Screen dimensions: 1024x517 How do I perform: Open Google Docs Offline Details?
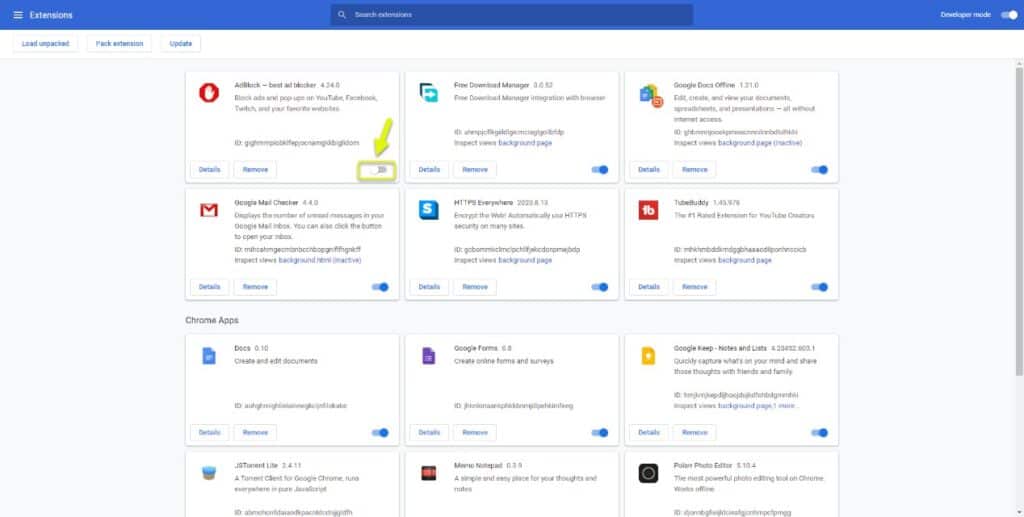tap(649, 170)
